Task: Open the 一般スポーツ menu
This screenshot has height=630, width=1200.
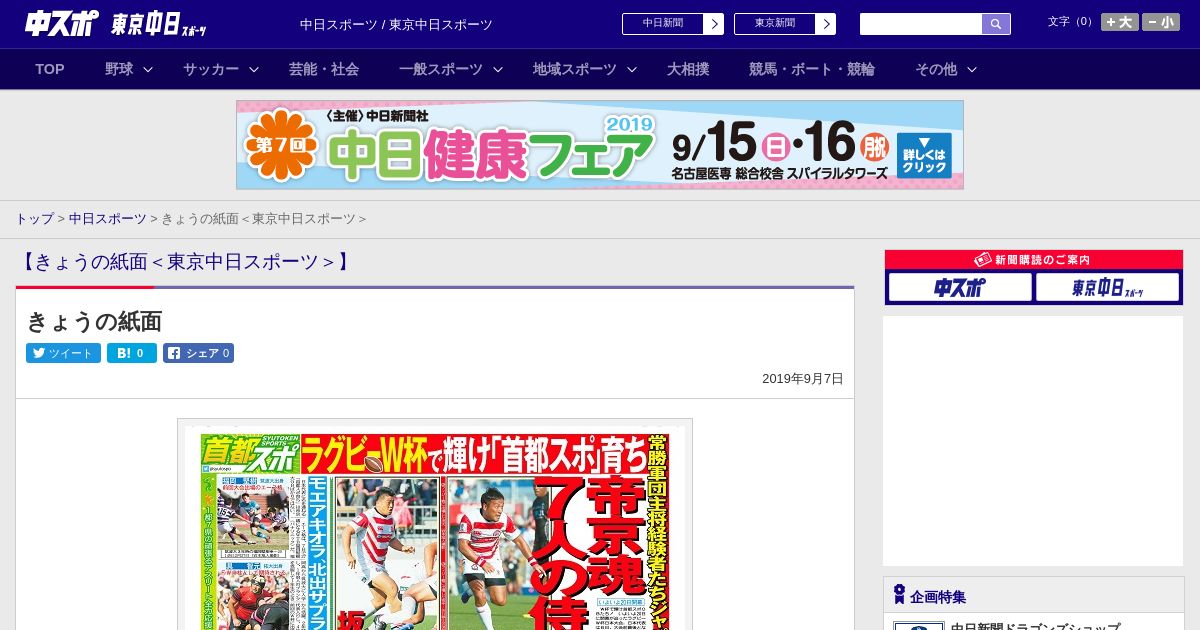Action: tap(441, 69)
